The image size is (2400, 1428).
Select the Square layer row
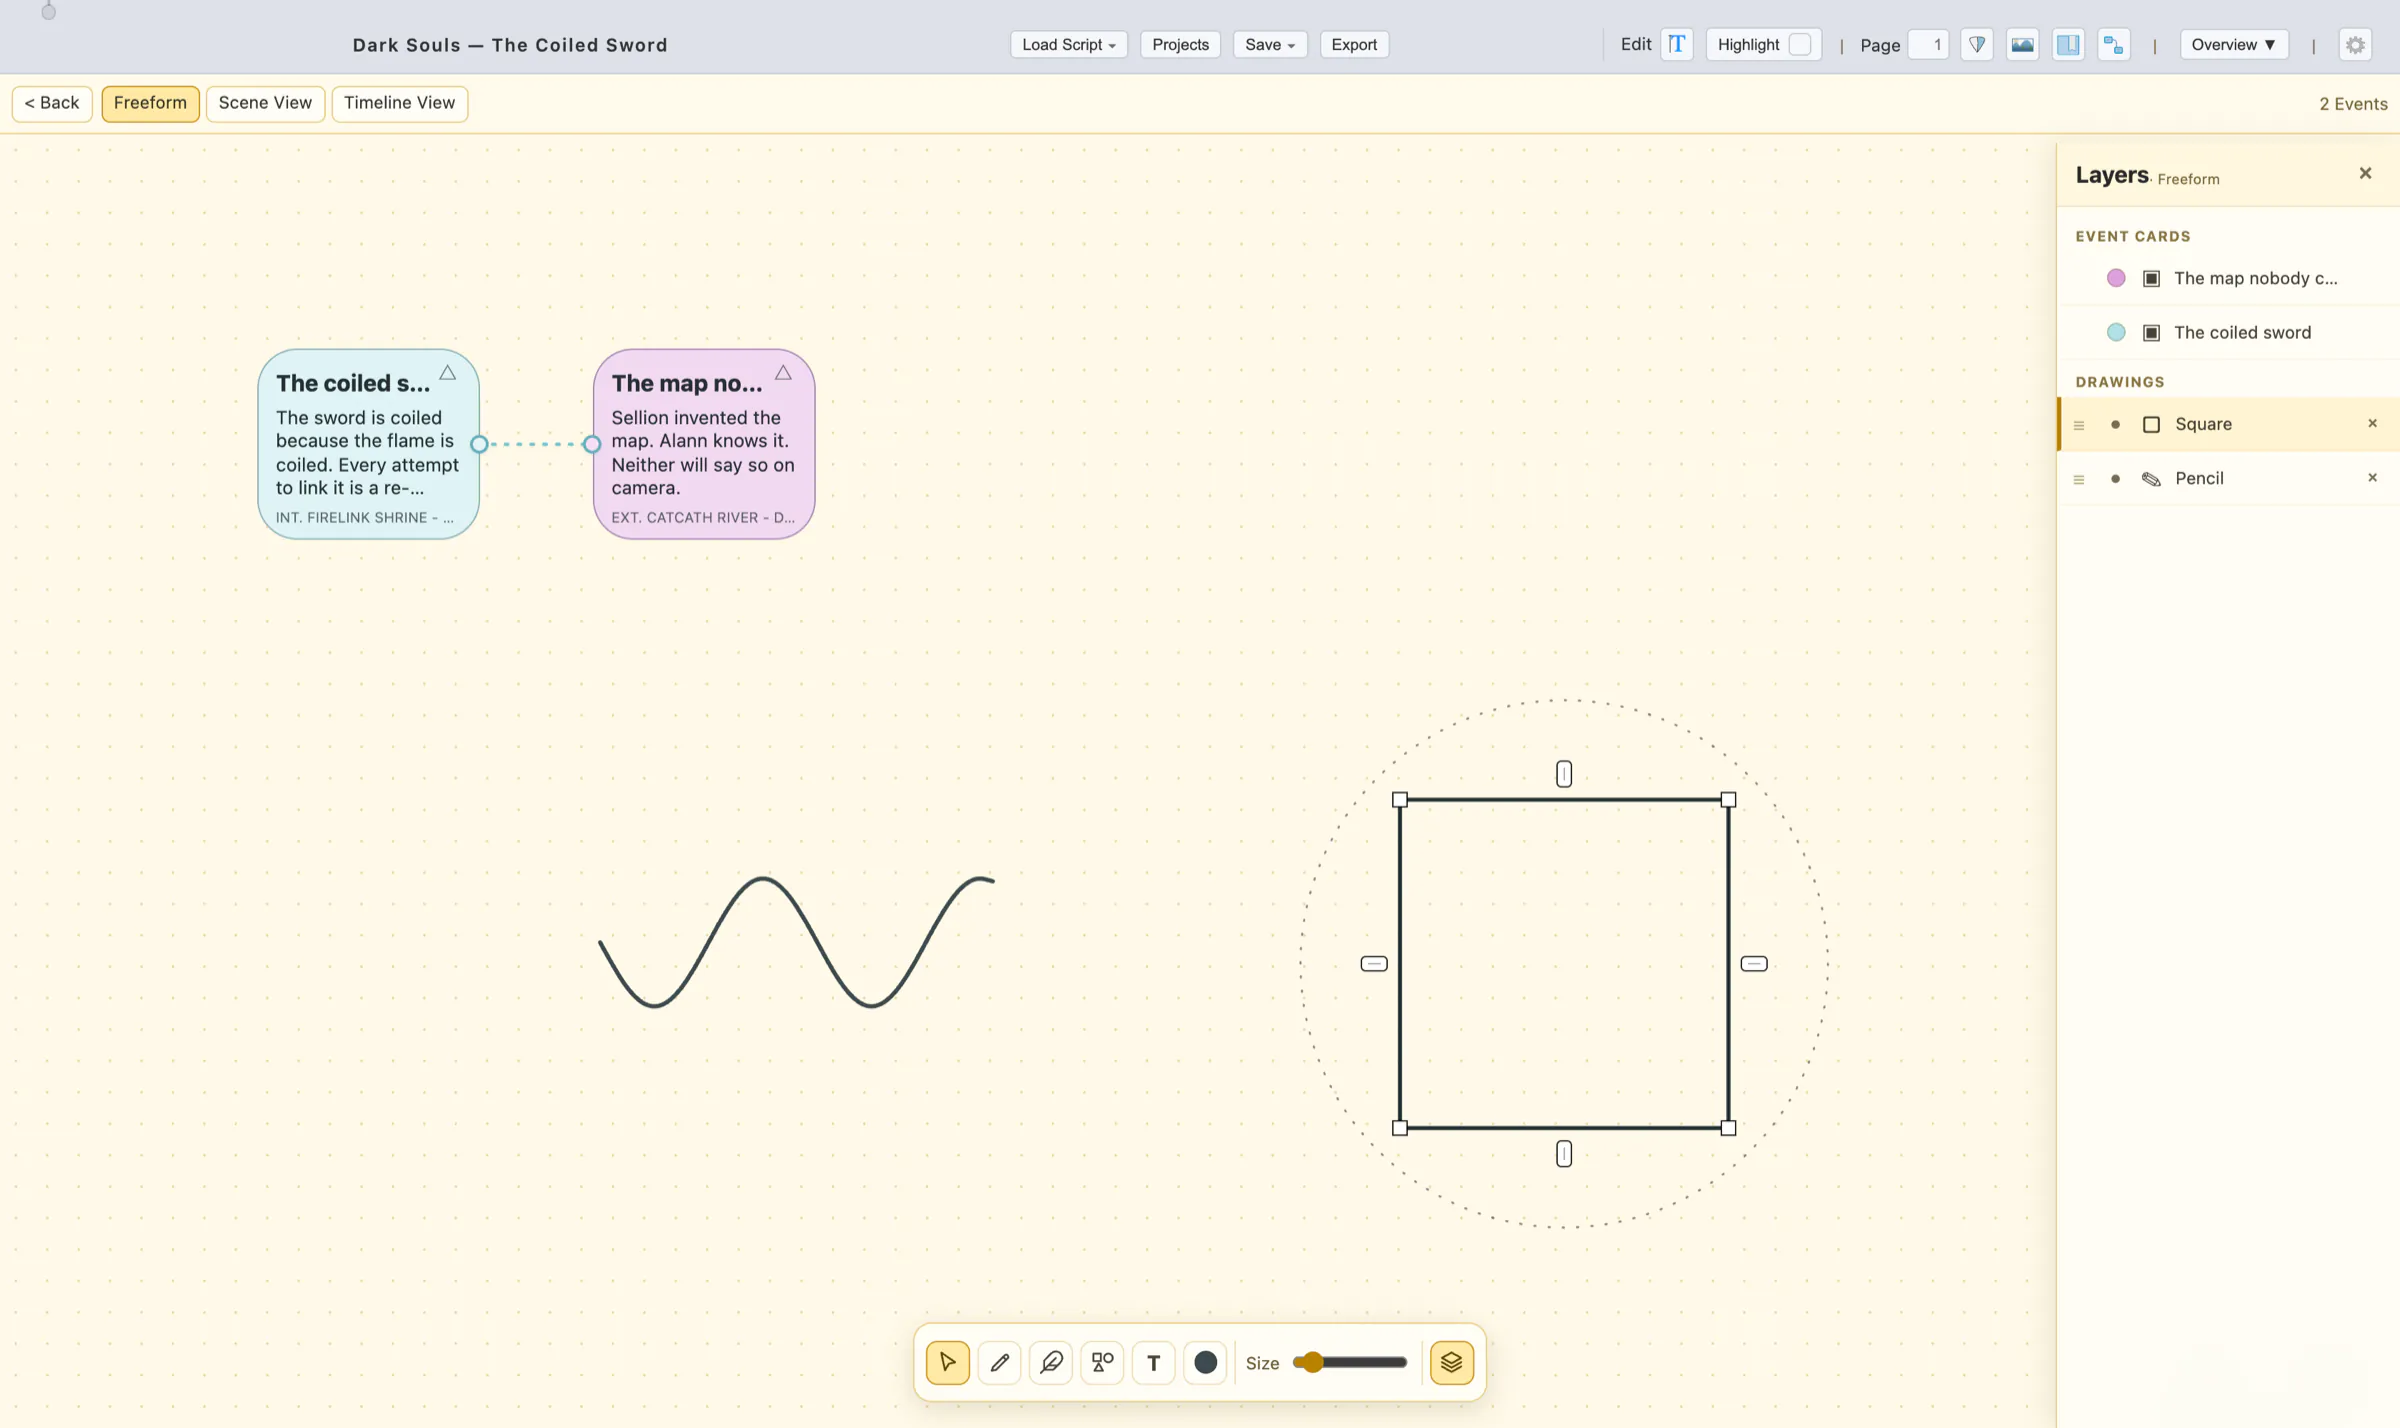[x=2228, y=424]
